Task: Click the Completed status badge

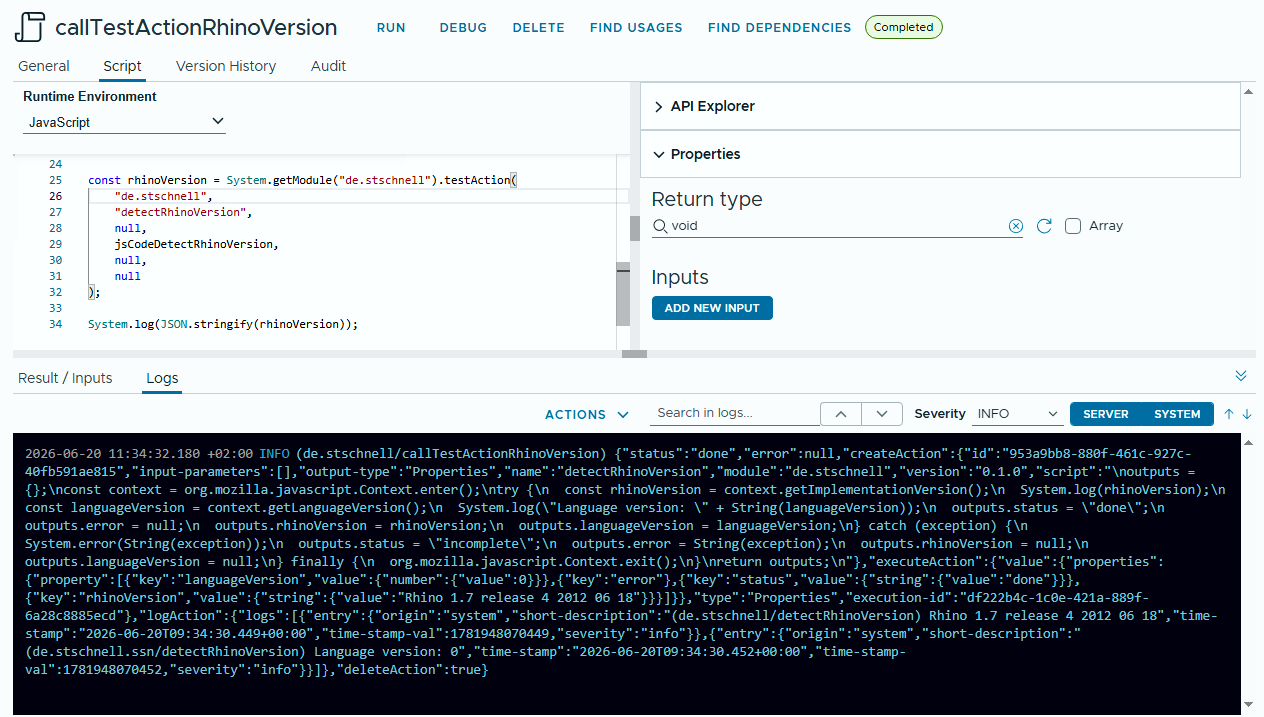Action: [903, 28]
